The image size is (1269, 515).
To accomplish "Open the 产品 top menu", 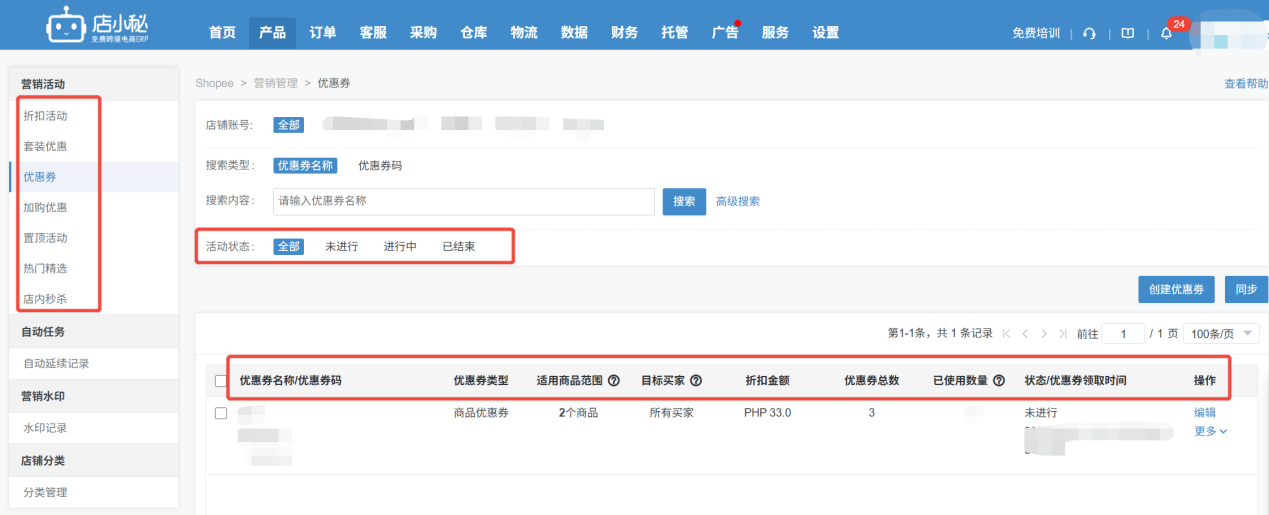I will (272, 33).
